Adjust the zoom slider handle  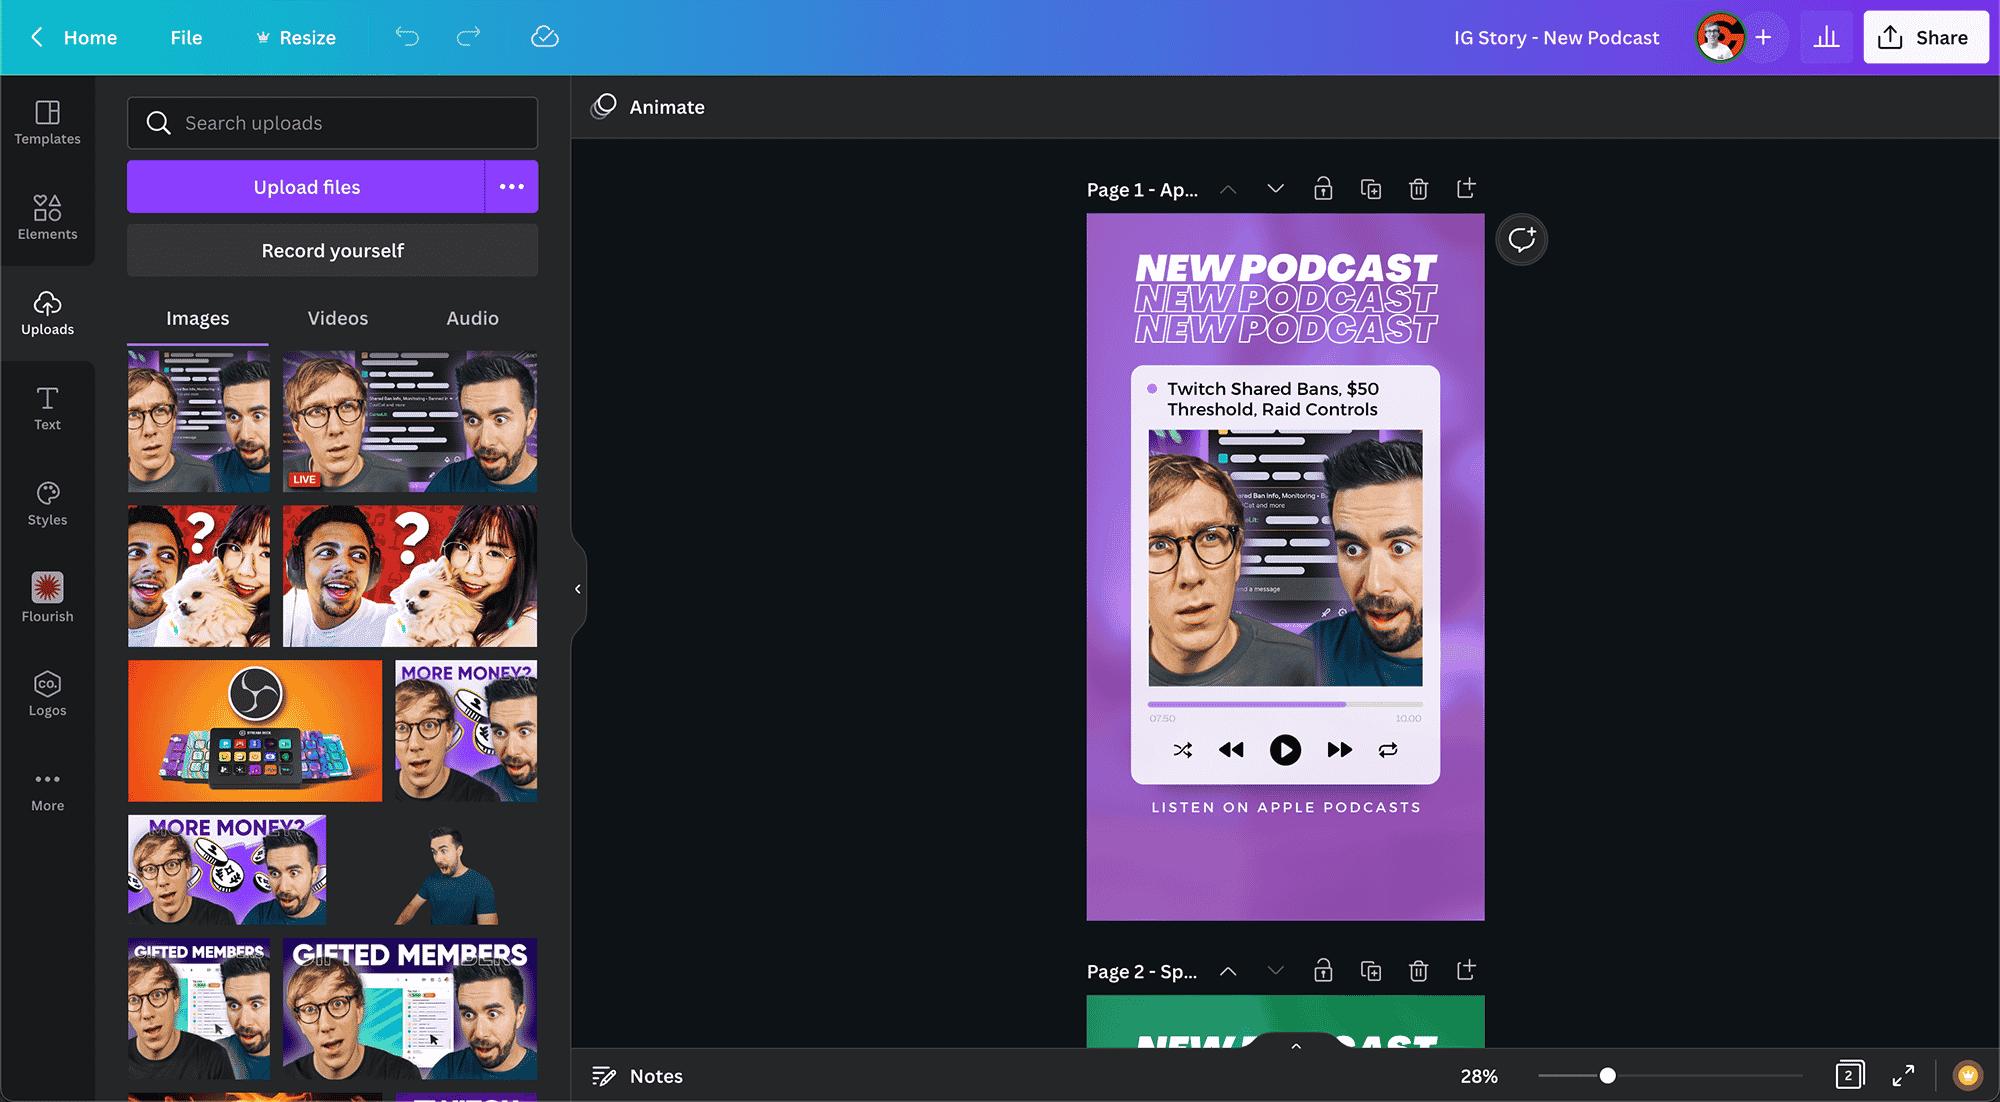[1607, 1076]
